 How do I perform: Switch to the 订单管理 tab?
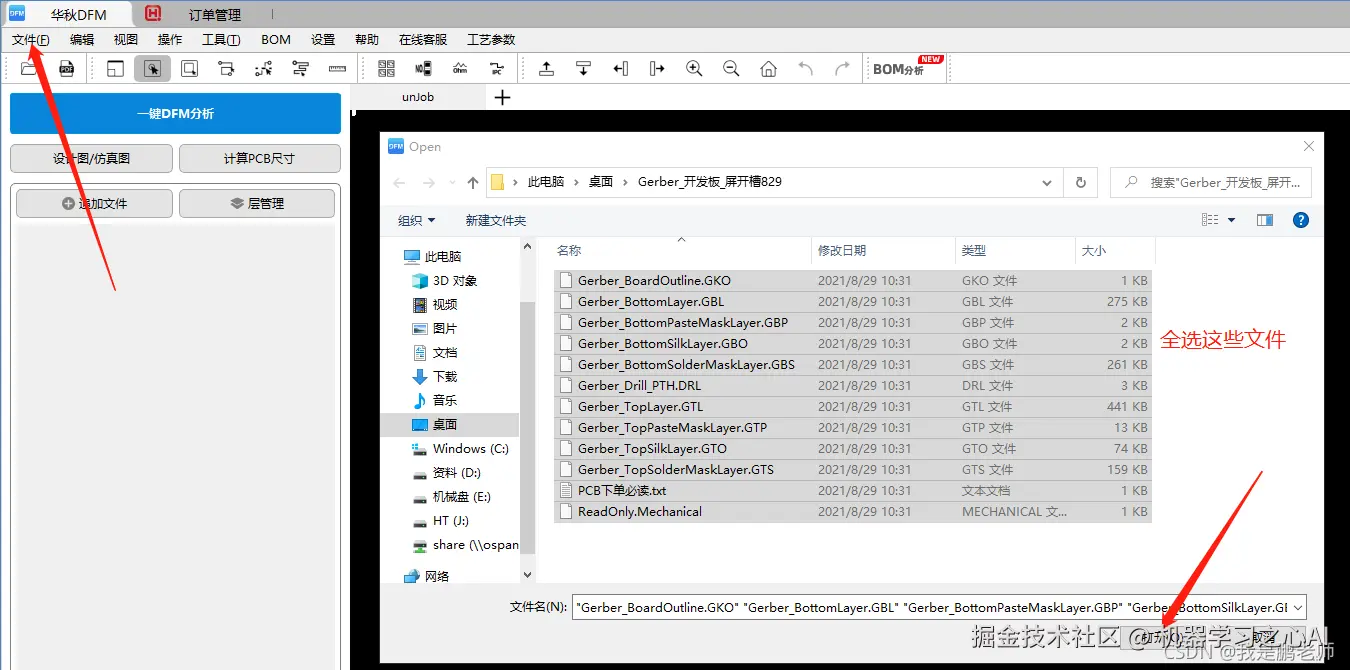[215, 15]
